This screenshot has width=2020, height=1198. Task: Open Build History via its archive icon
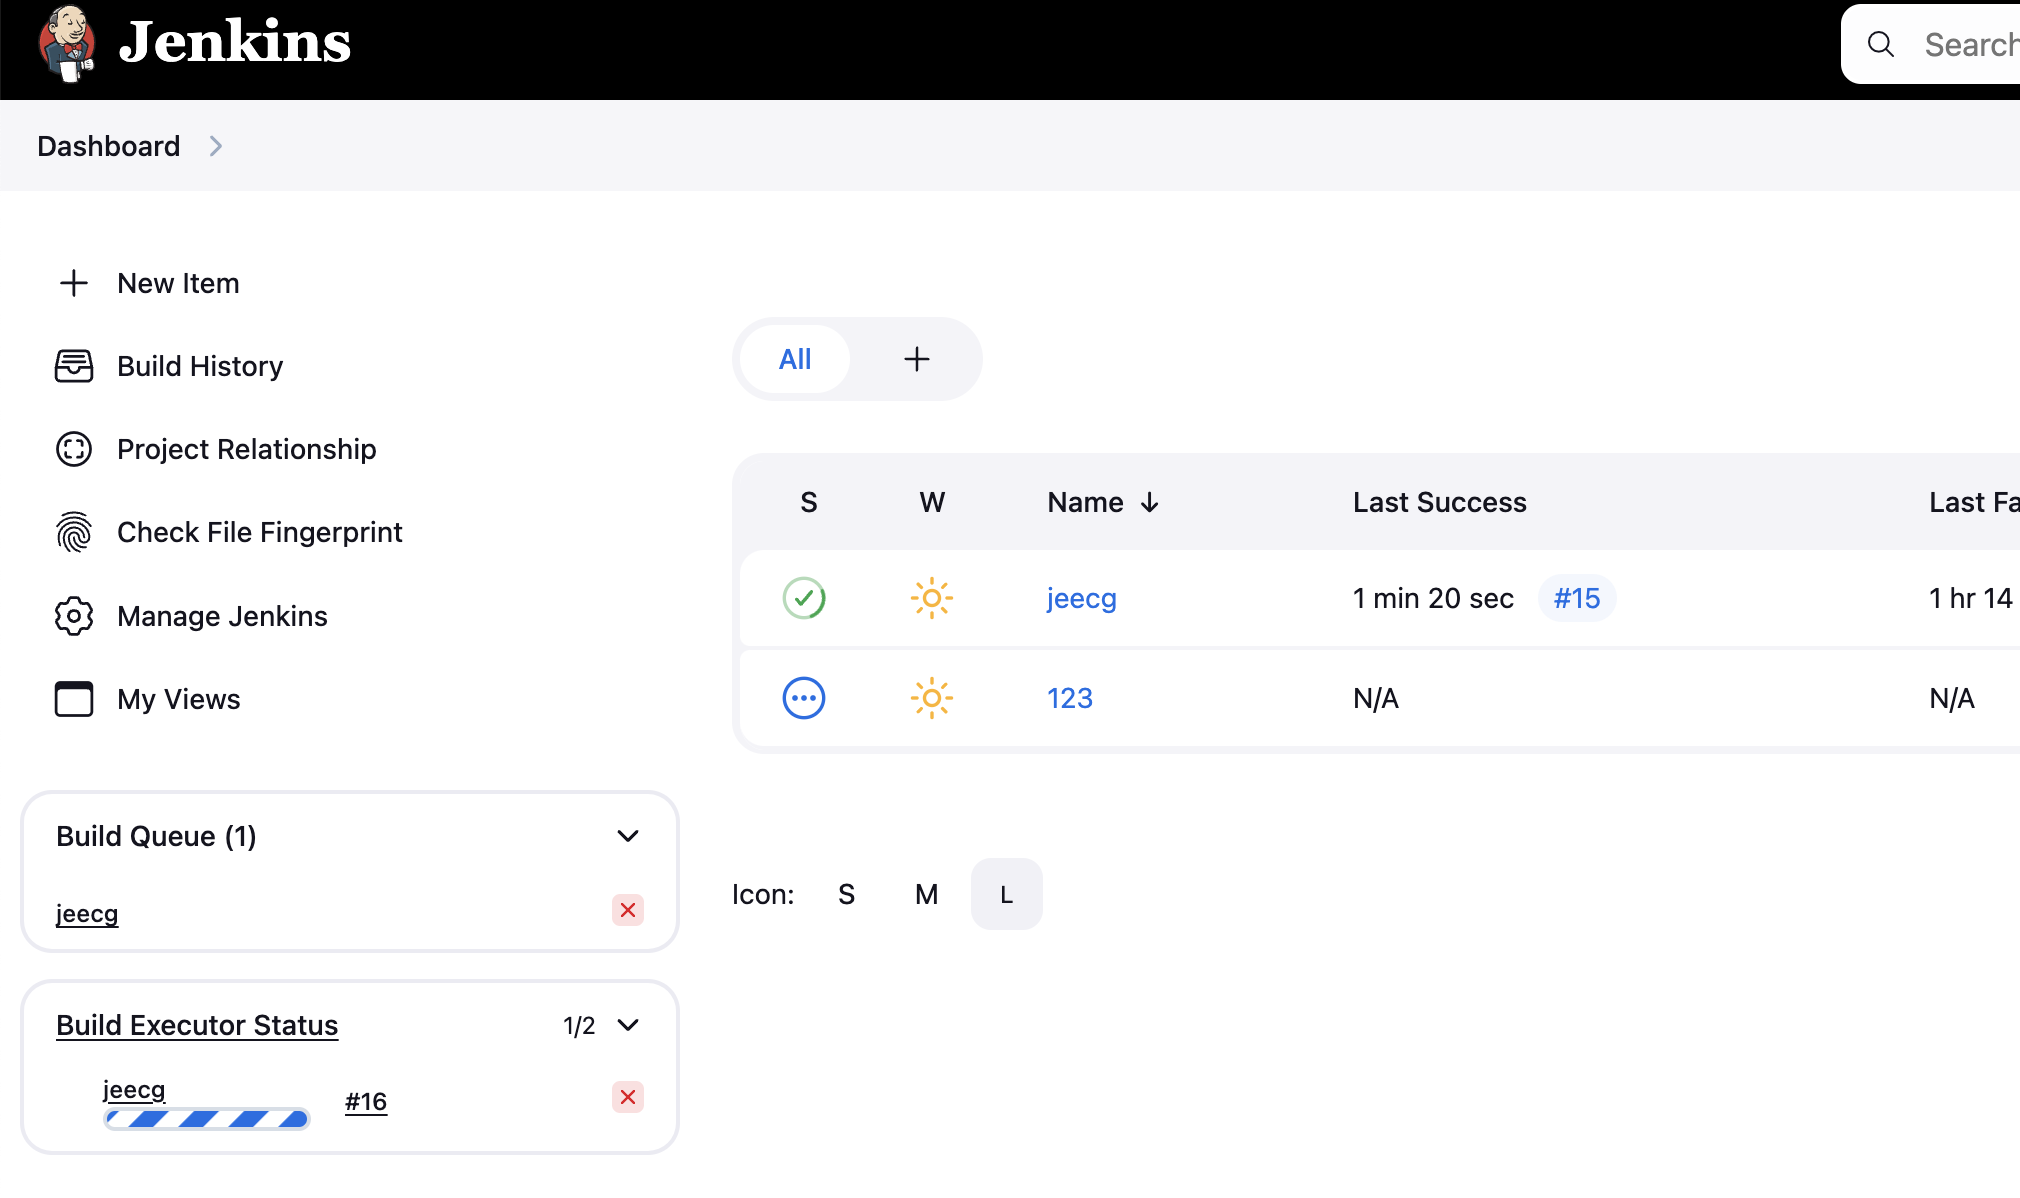pyautogui.click(x=74, y=366)
